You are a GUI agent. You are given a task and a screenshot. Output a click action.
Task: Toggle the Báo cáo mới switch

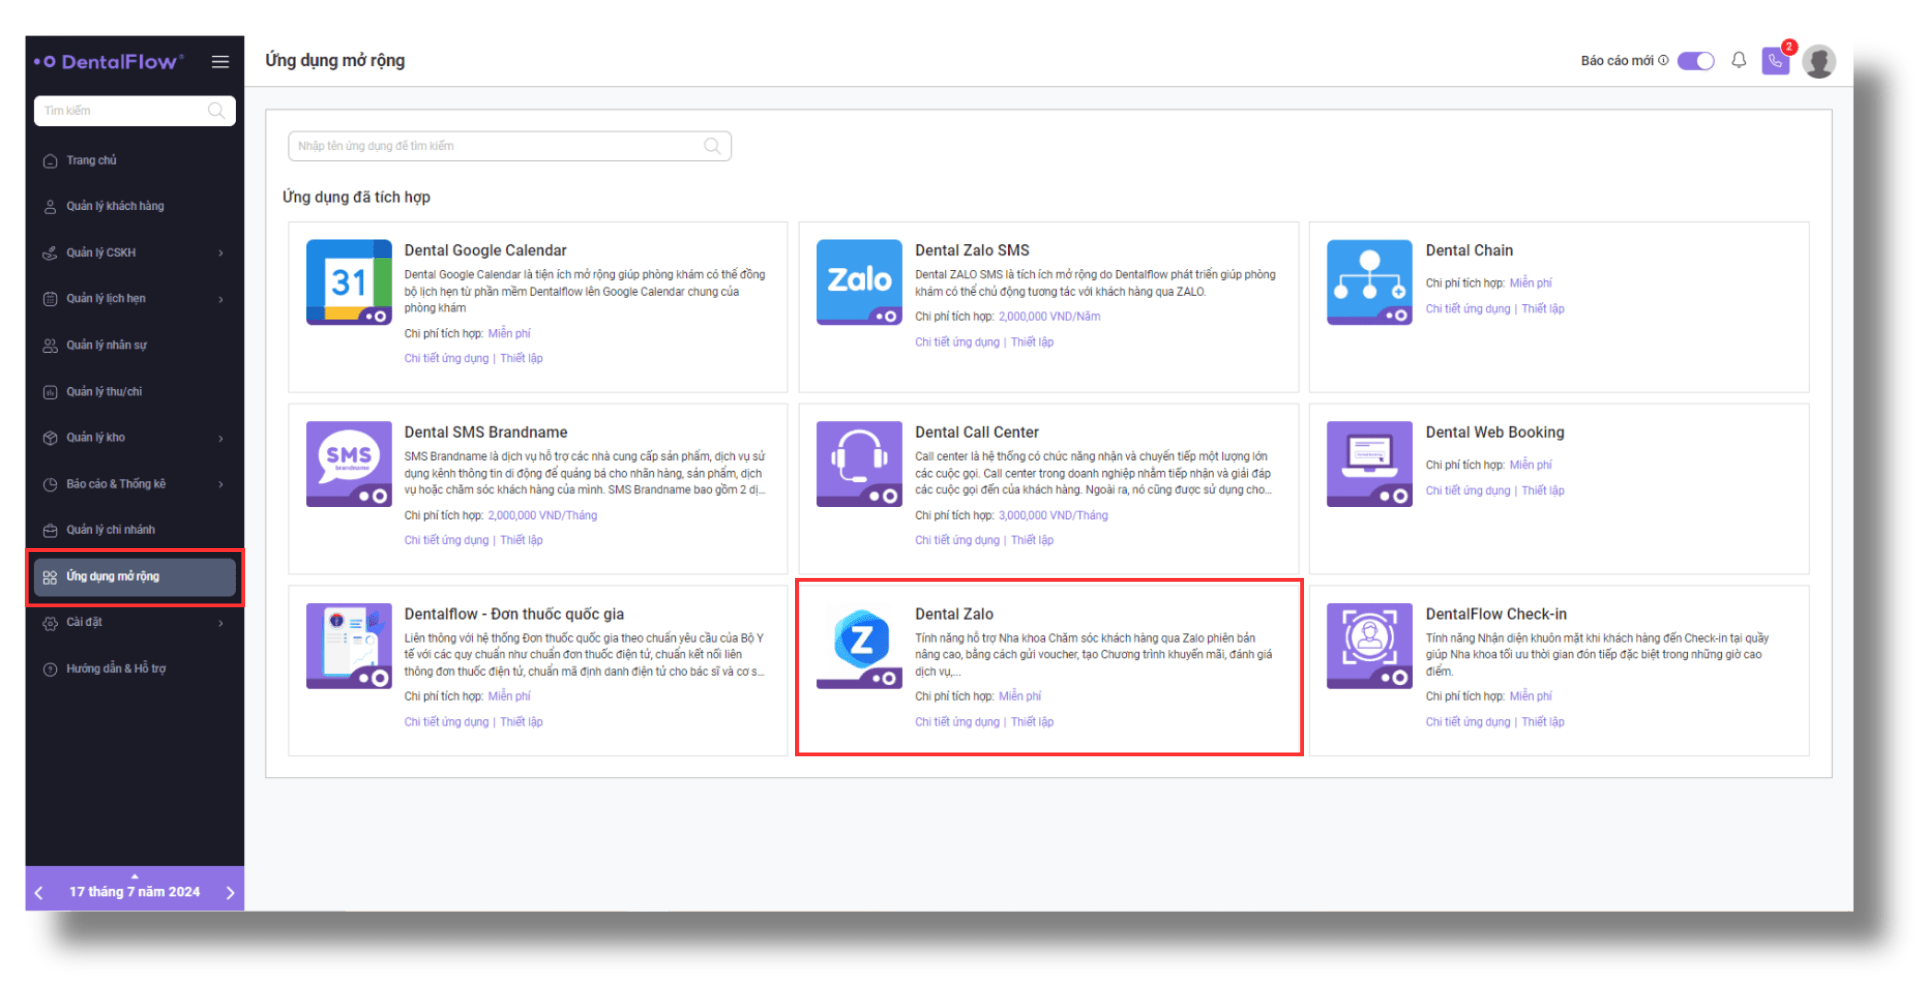(1695, 61)
